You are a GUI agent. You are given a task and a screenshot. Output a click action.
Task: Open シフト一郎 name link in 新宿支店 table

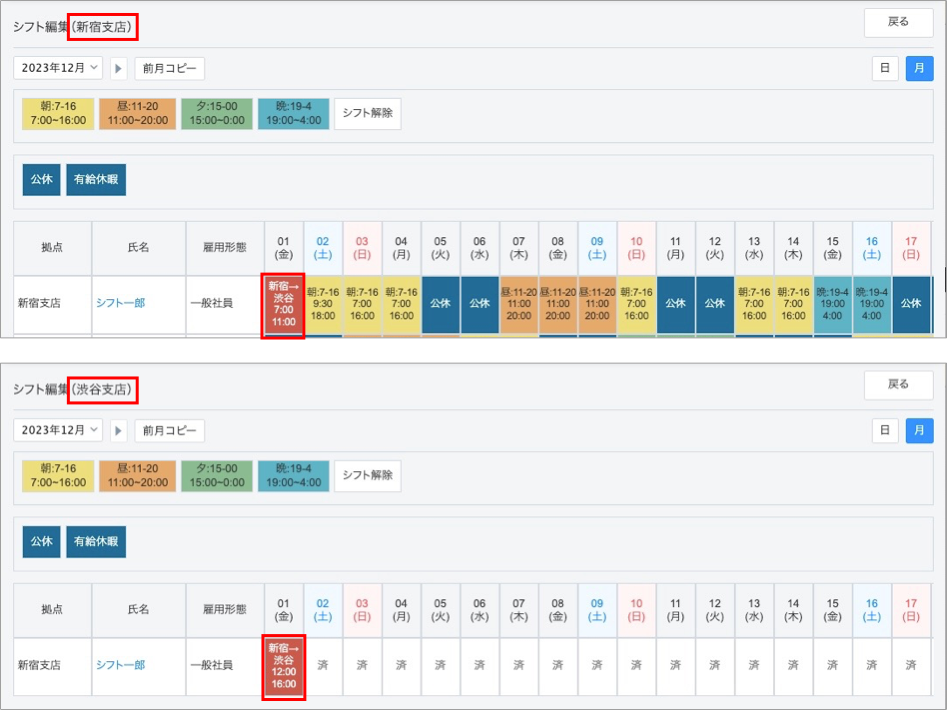[x=120, y=302]
